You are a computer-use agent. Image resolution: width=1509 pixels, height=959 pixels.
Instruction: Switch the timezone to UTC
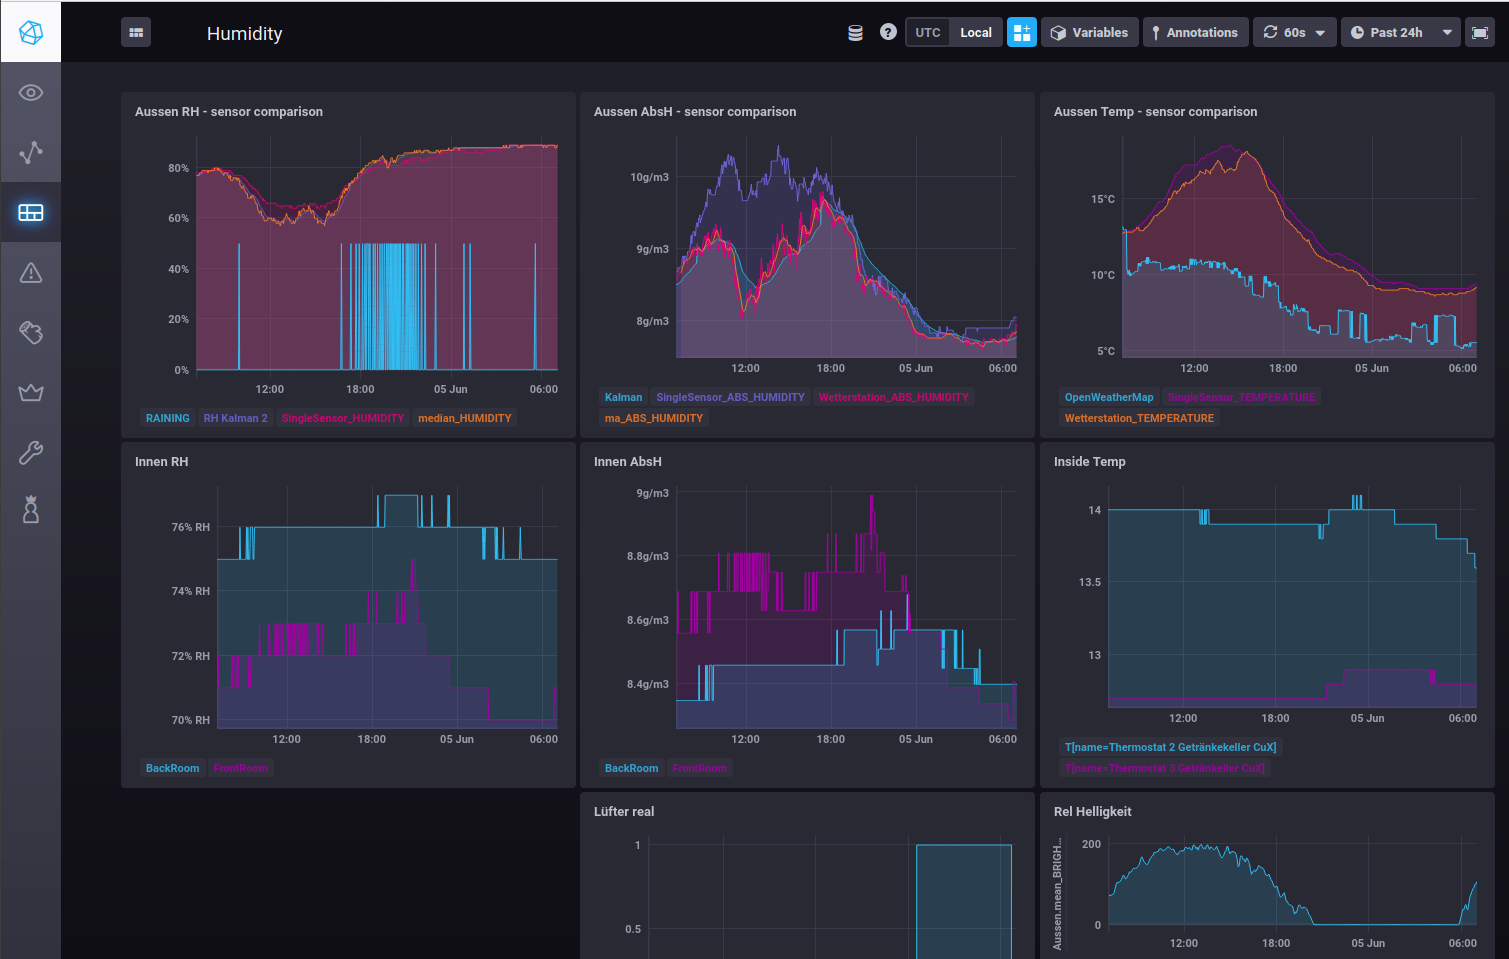pyautogui.click(x=927, y=31)
